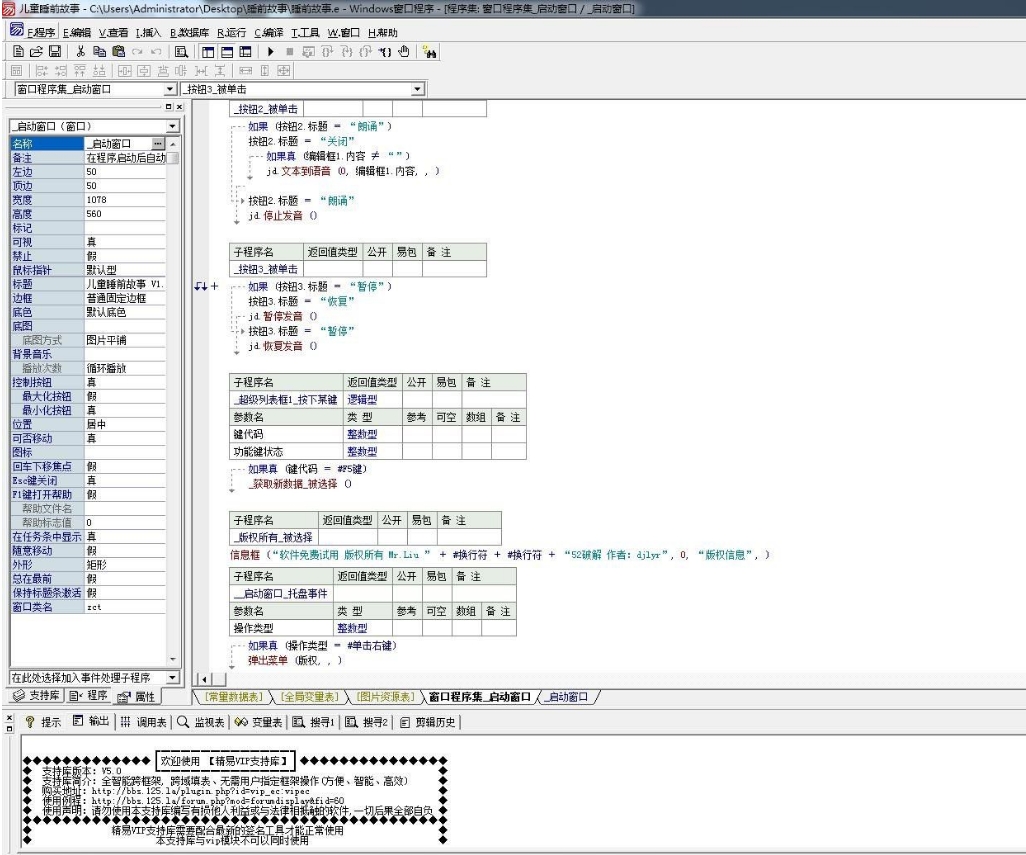Switch to the 全局变量表 tab

pos(308,697)
